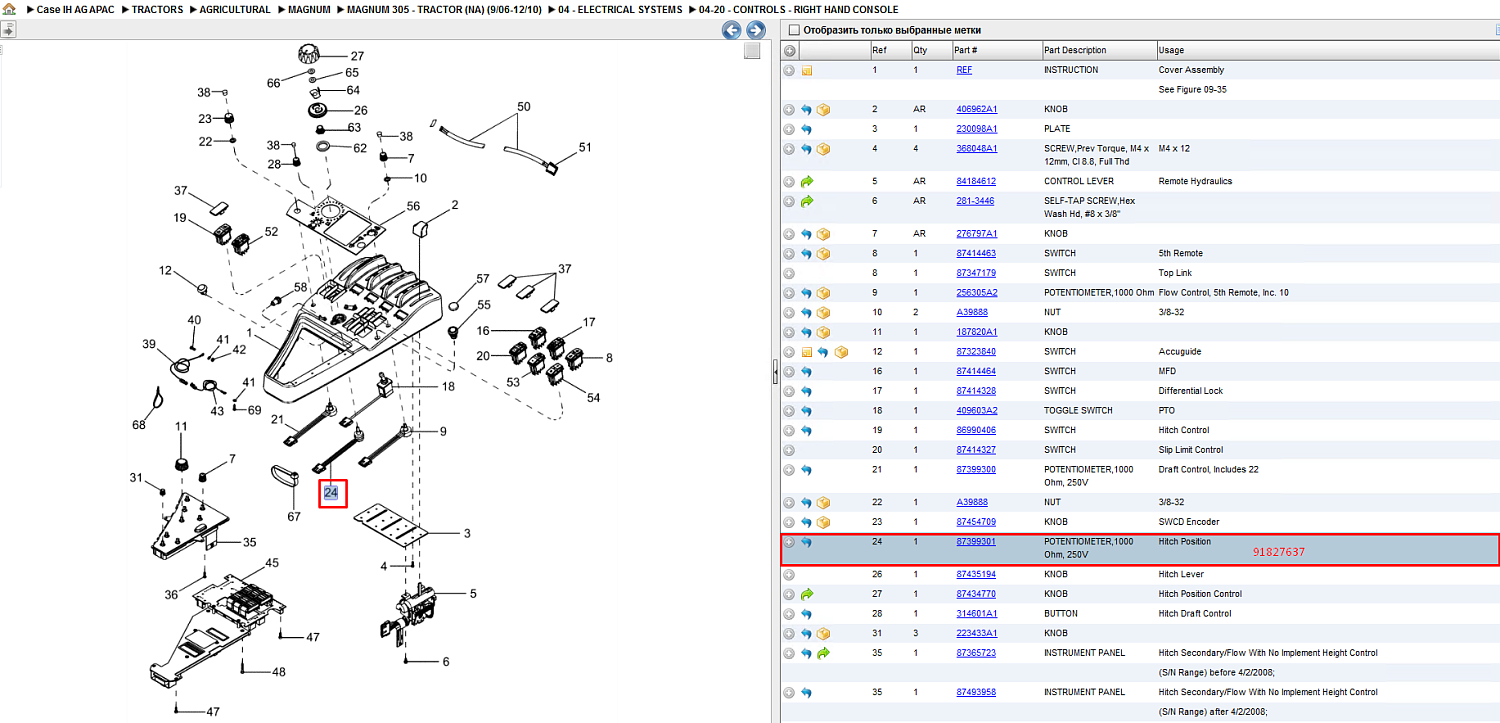Open the MAGNUM breadcrumb
Image resolution: width=1500 pixels, height=723 pixels.
pos(309,9)
